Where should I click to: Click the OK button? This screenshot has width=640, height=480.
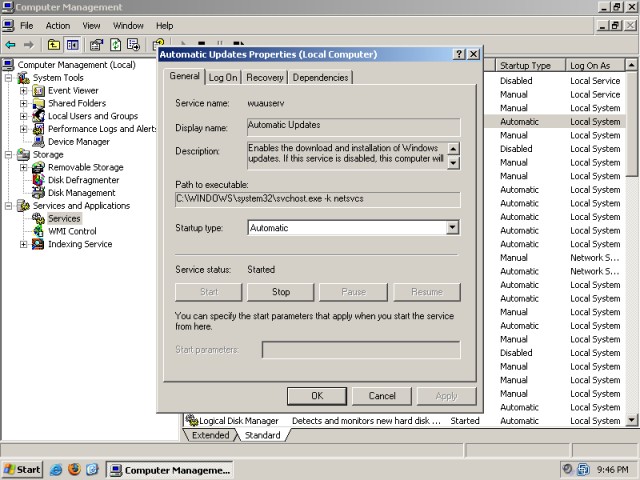[317, 396]
